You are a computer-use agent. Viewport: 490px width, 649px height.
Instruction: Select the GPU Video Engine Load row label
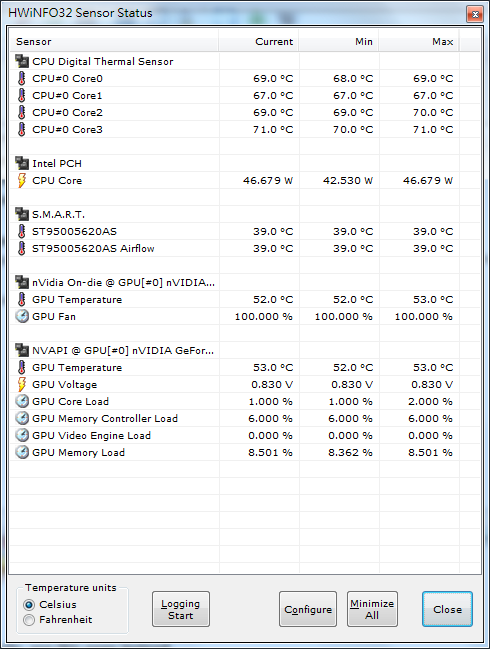tap(91, 435)
